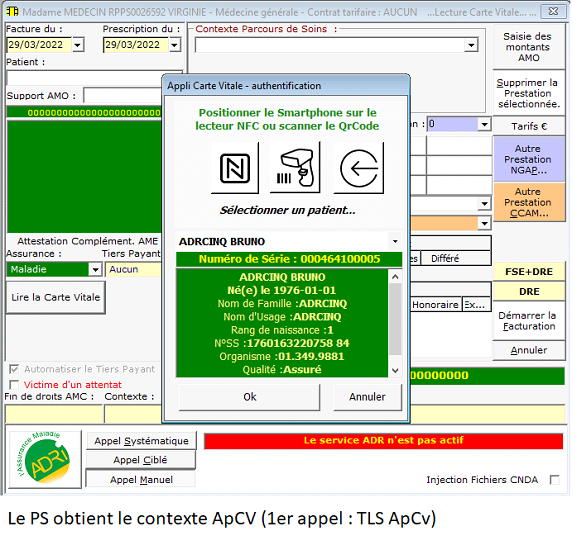Click scroll up arrow in patient info
The image size is (573, 547).
[395, 277]
